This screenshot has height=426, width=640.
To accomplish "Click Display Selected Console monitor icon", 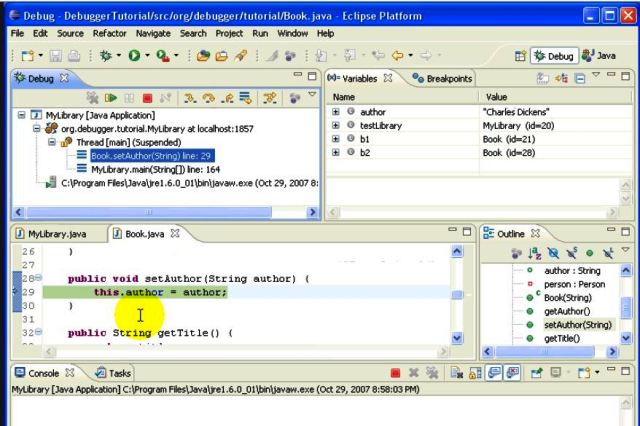I will pos(556,373).
